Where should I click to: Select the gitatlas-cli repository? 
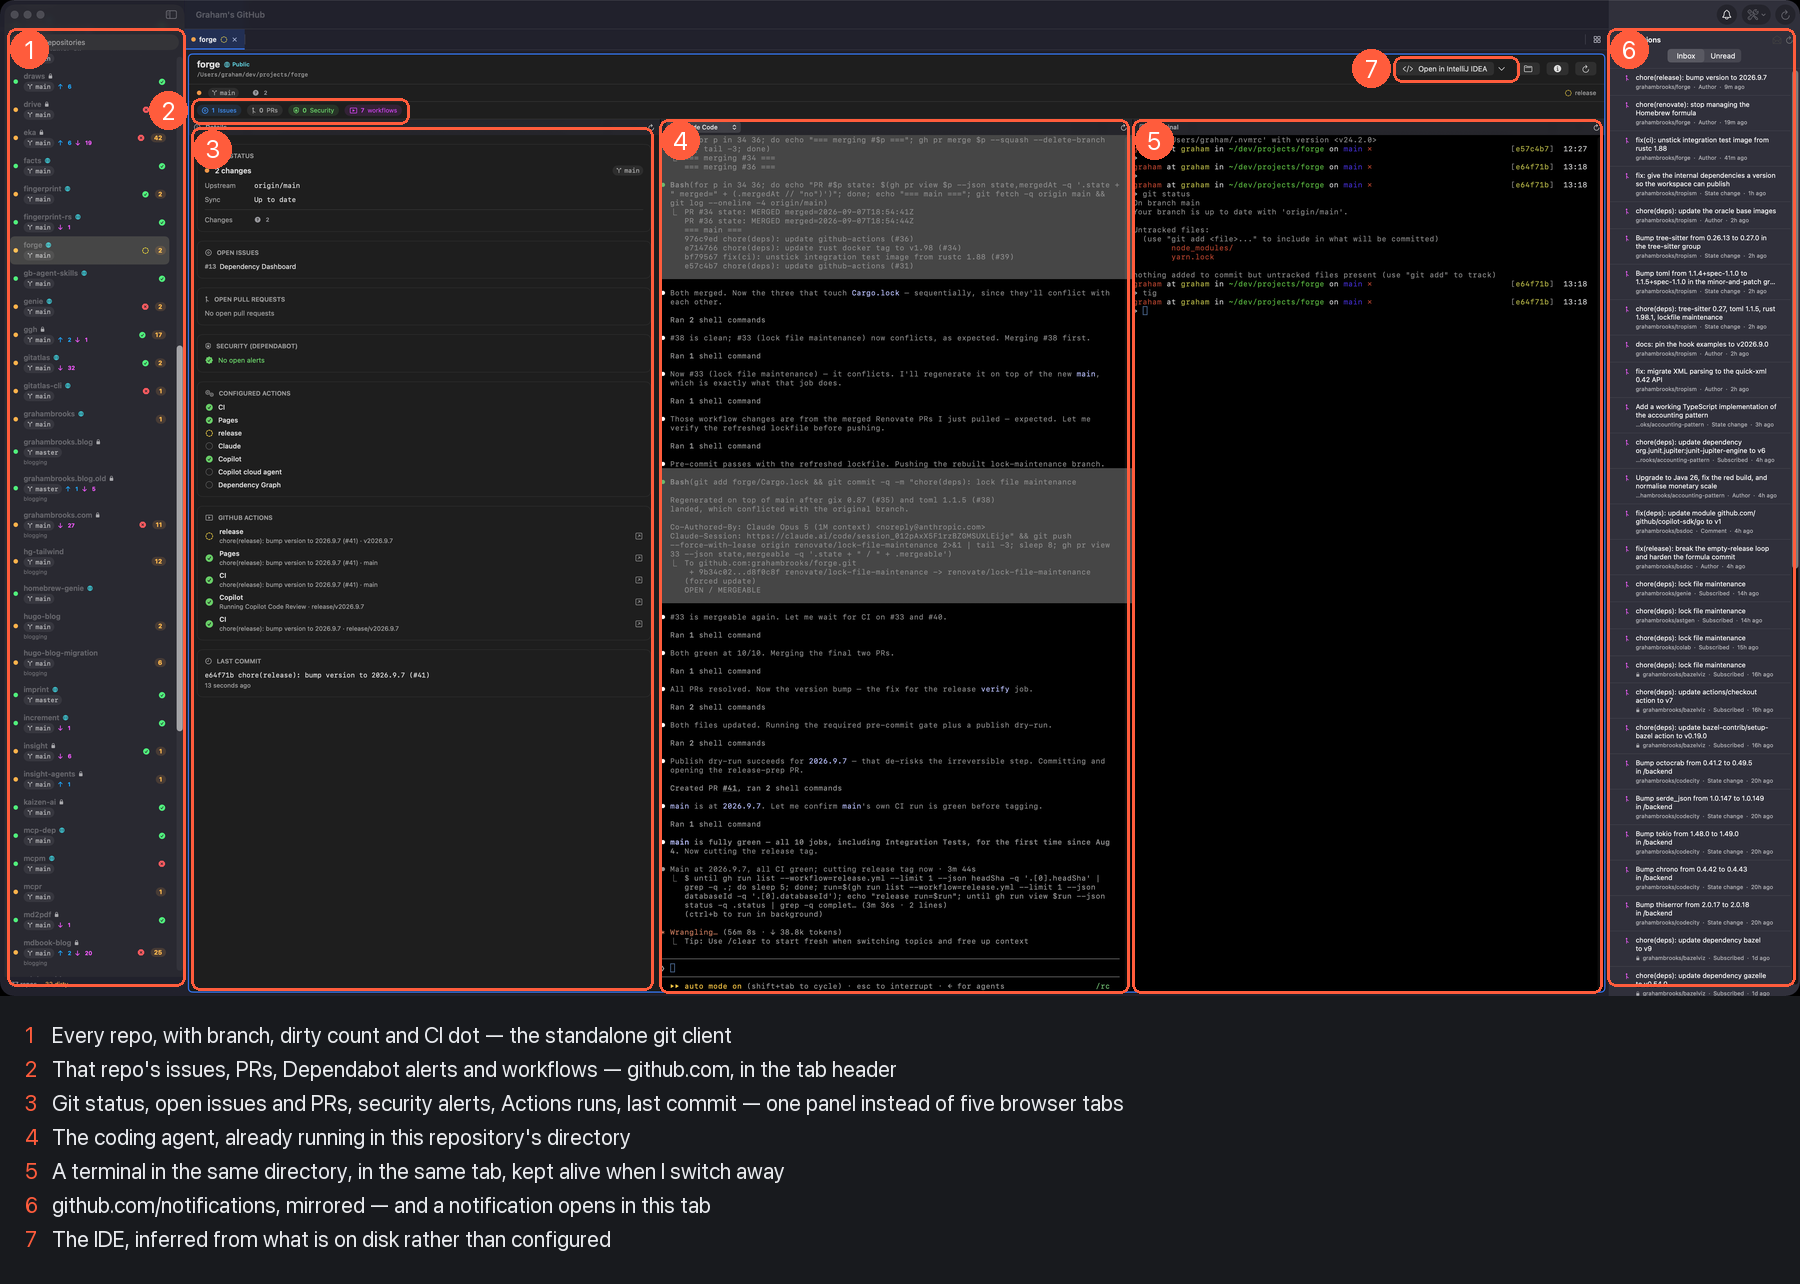coord(90,390)
